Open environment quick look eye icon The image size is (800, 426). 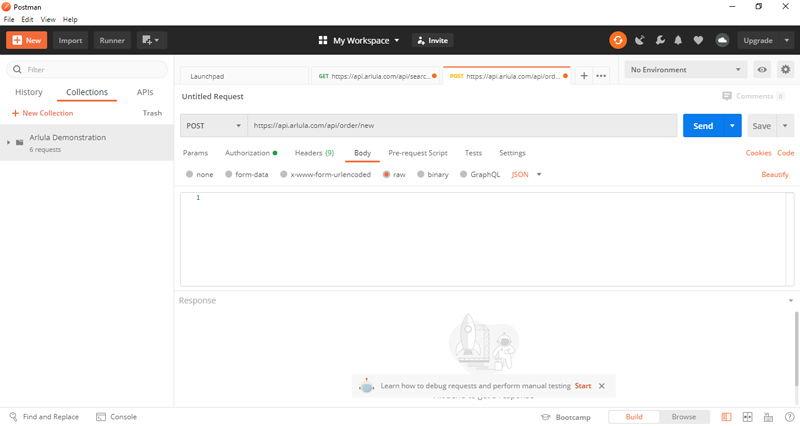click(762, 69)
